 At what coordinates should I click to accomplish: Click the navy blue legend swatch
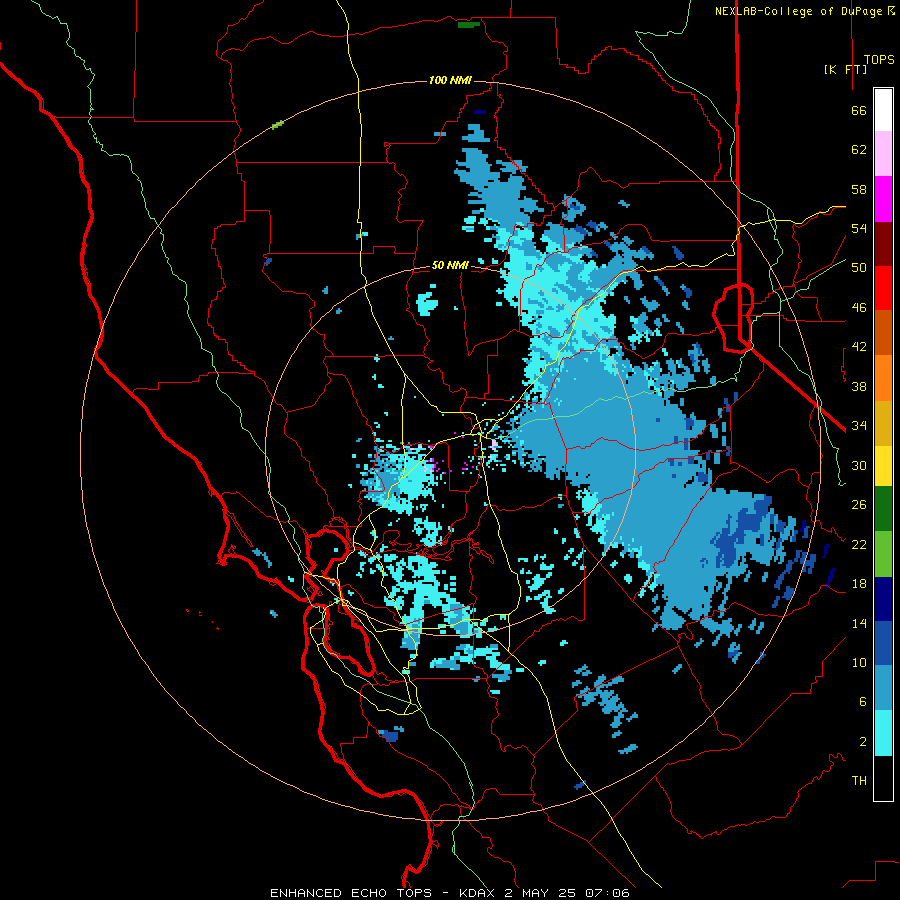tap(883, 599)
